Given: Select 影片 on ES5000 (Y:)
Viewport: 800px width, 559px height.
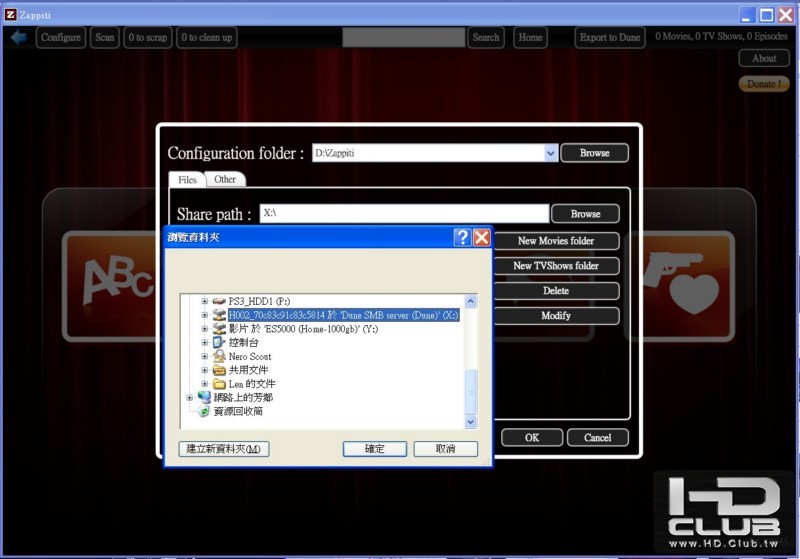Looking at the screenshot, I should point(303,329).
